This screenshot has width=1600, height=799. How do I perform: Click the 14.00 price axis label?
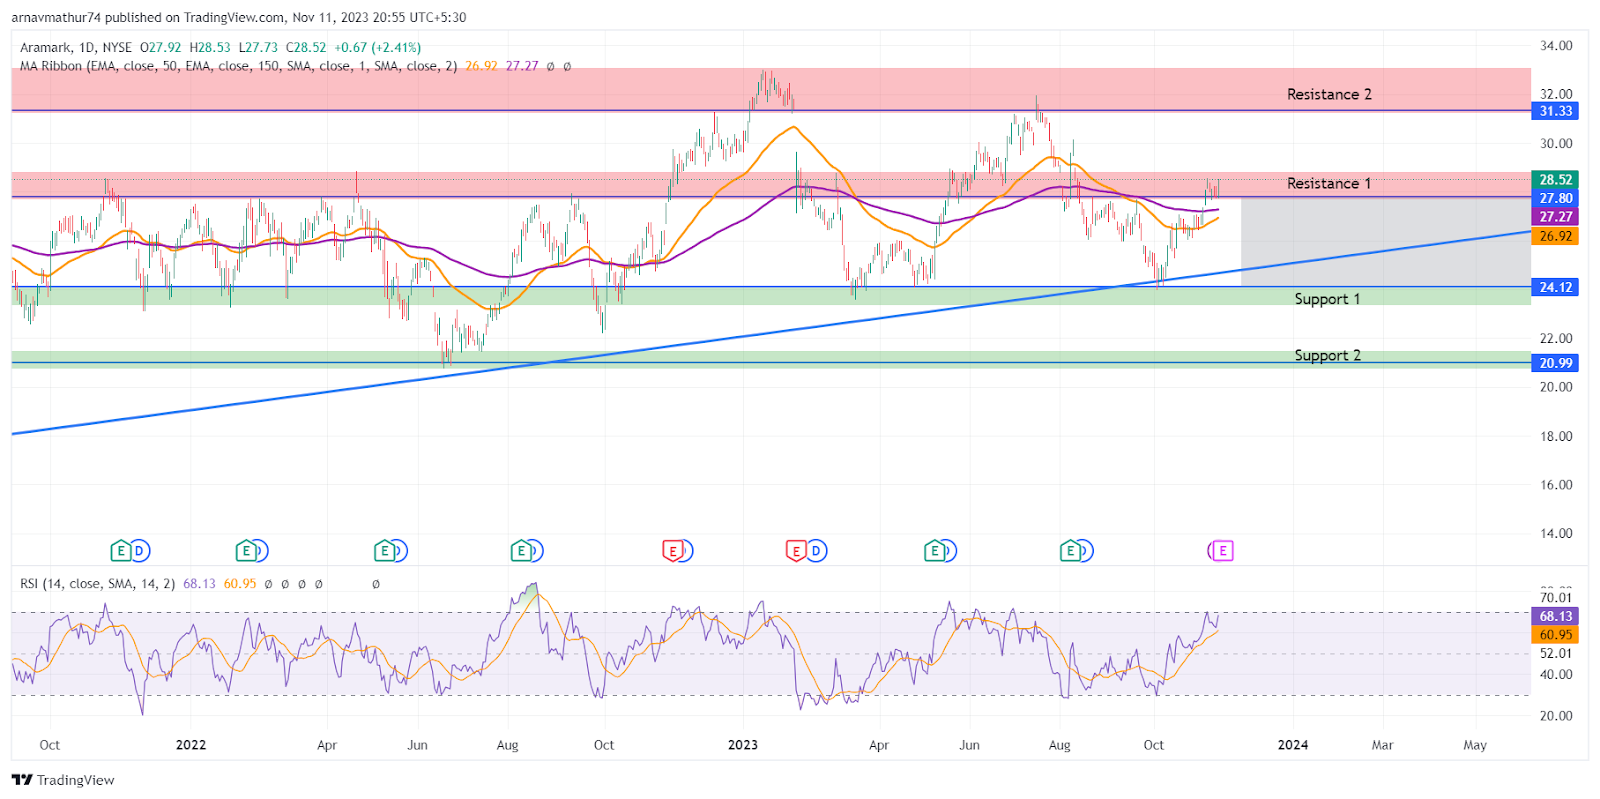(1556, 534)
